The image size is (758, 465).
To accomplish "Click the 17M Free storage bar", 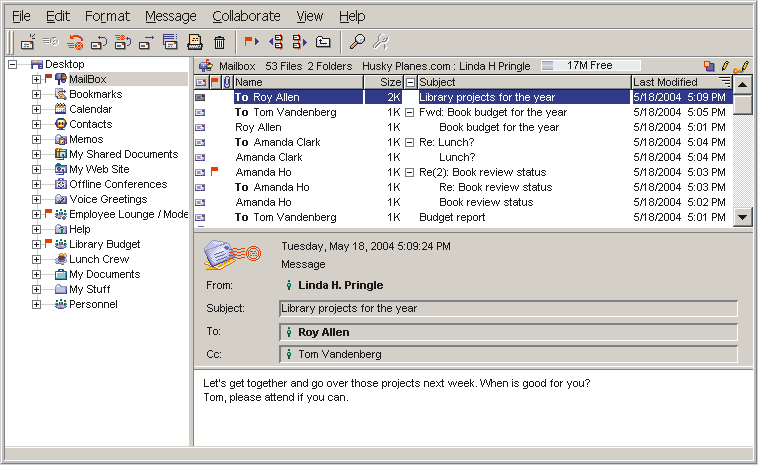I will tap(591, 65).
